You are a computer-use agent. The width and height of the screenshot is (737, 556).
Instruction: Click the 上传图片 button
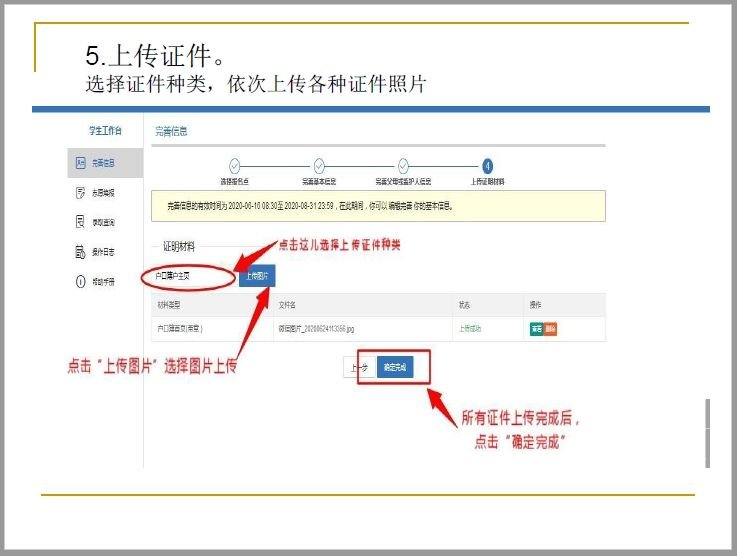click(x=257, y=276)
